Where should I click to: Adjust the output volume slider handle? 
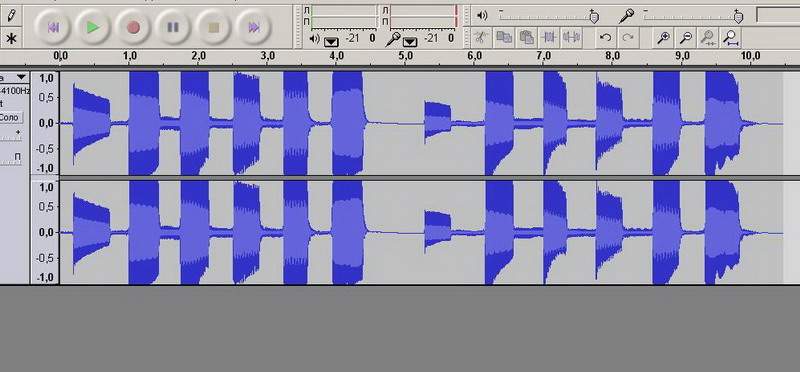pos(593,16)
